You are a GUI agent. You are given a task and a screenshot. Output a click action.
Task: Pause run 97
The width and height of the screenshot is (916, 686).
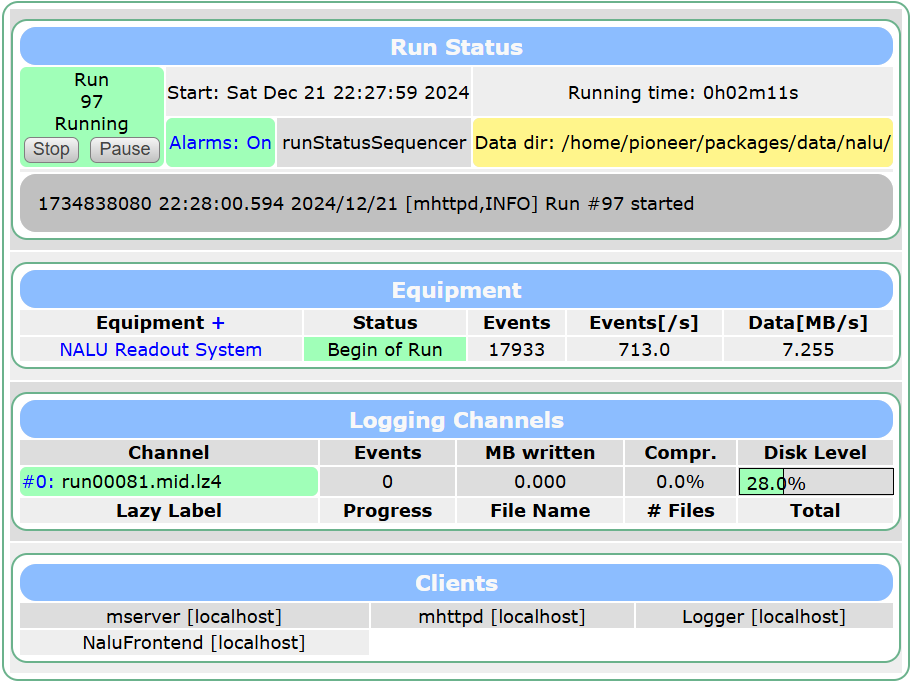(124, 150)
